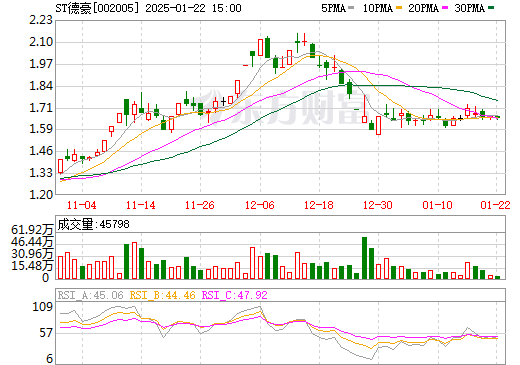The height and width of the screenshot is (365, 520).
Task: Click the 10PMA legend label
Action: 378,8
